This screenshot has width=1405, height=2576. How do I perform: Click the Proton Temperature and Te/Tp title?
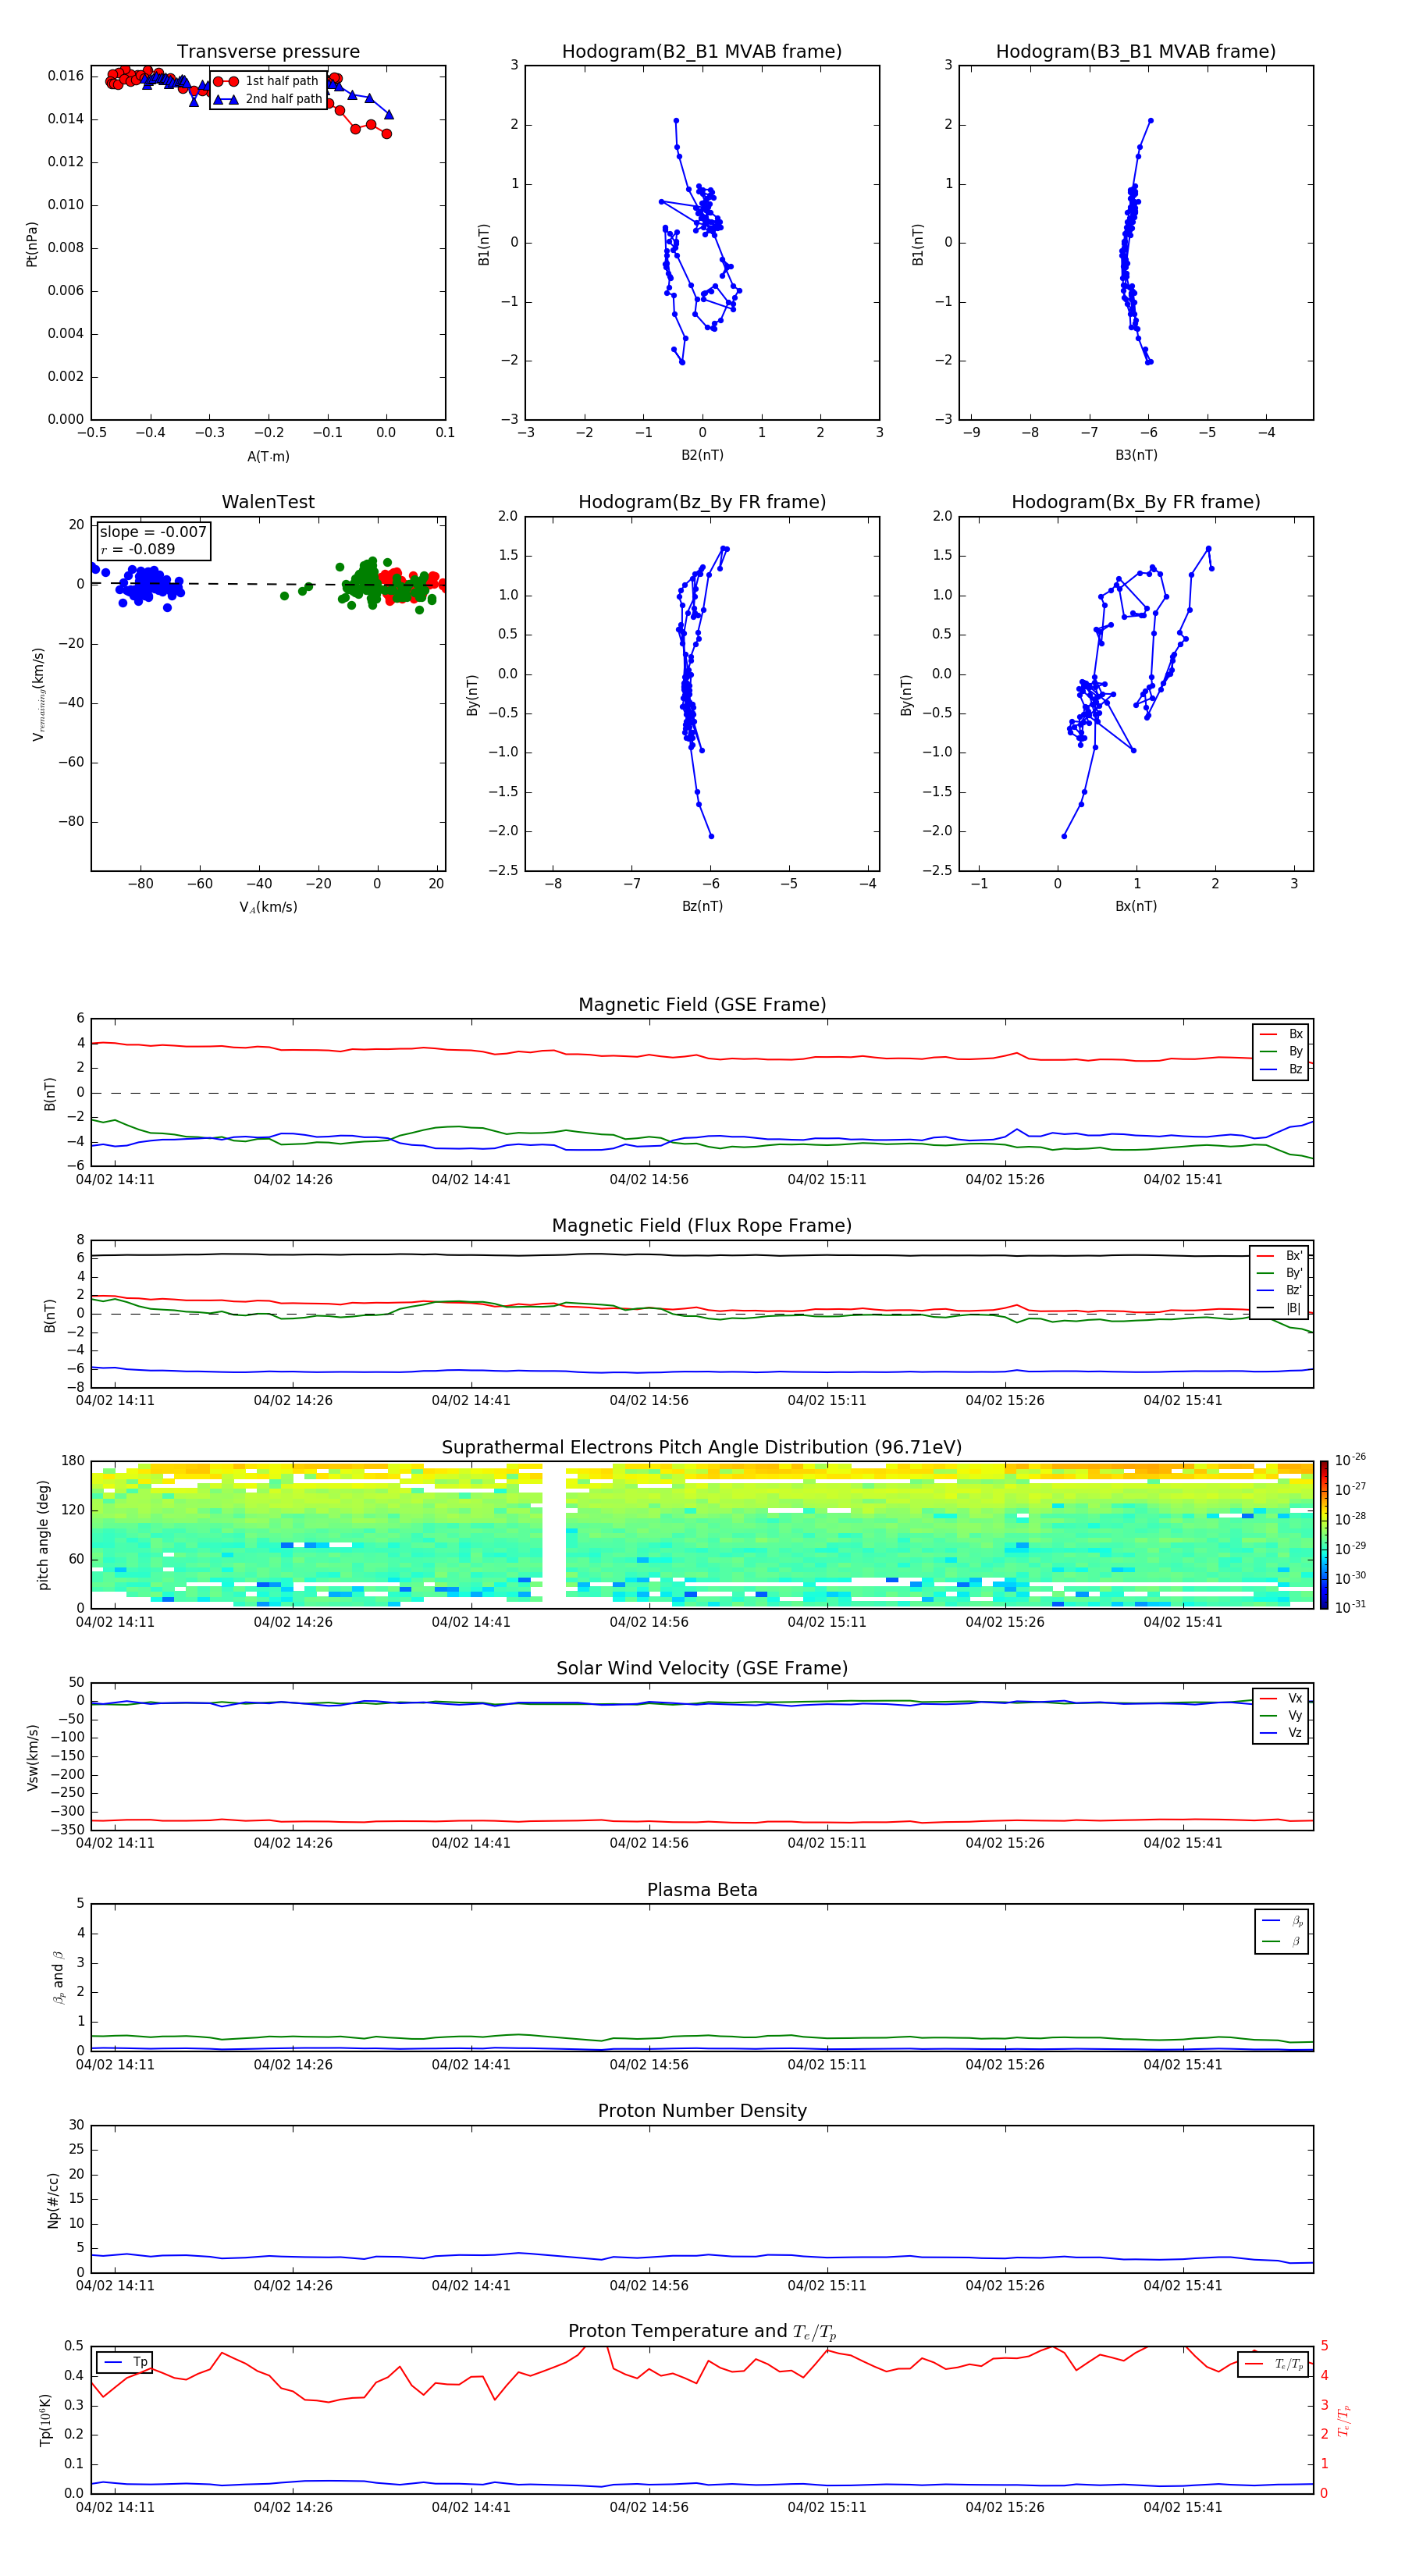(x=702, y=2331)
